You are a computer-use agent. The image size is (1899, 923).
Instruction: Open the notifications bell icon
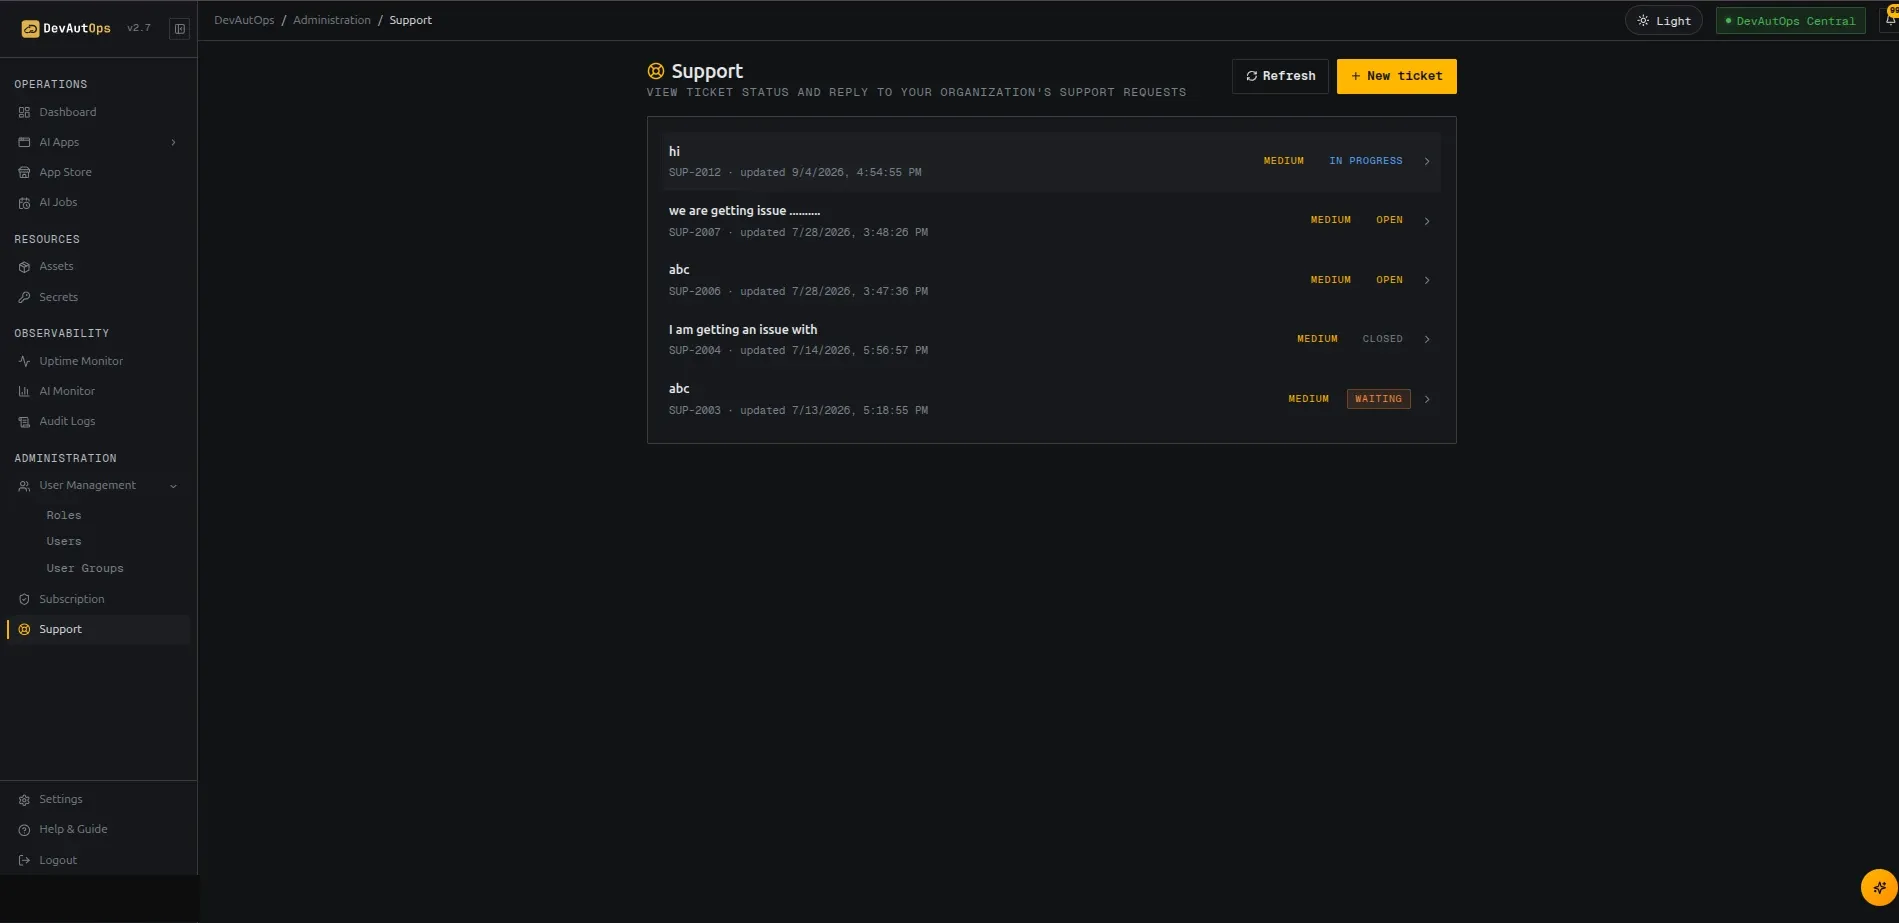coord(1890,18)
